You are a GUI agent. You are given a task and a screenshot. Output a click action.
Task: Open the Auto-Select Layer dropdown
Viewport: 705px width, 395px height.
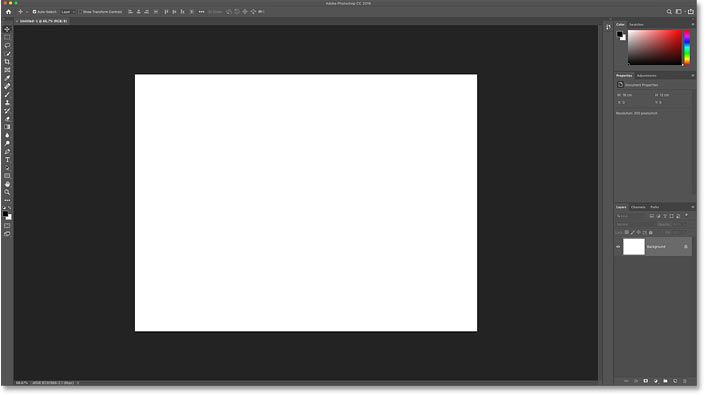click(67, 12)
